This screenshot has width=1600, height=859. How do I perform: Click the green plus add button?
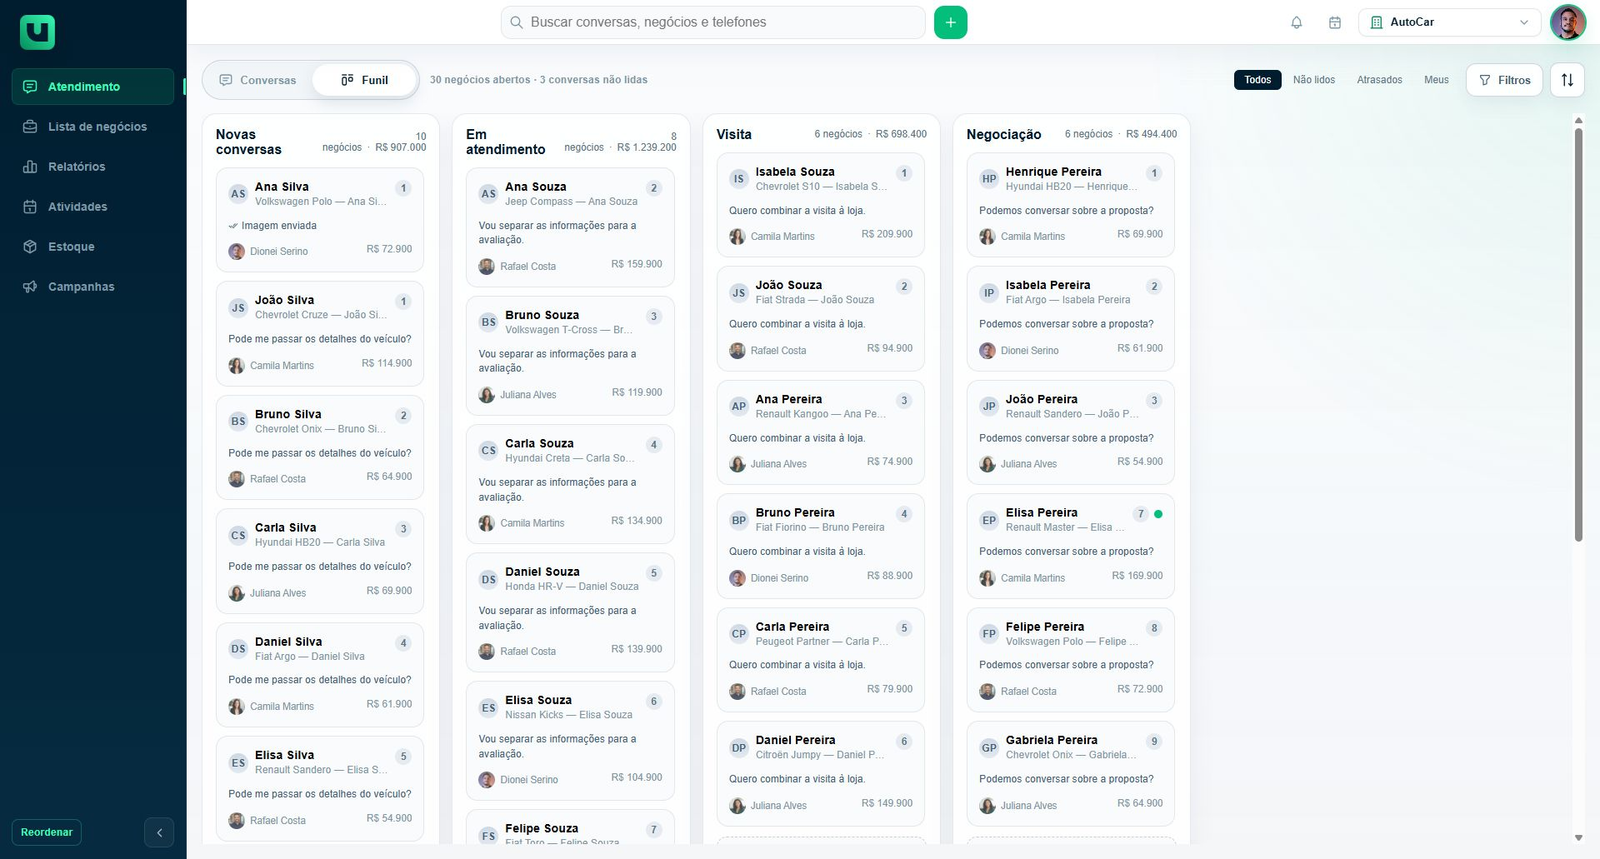click(950, 22)
